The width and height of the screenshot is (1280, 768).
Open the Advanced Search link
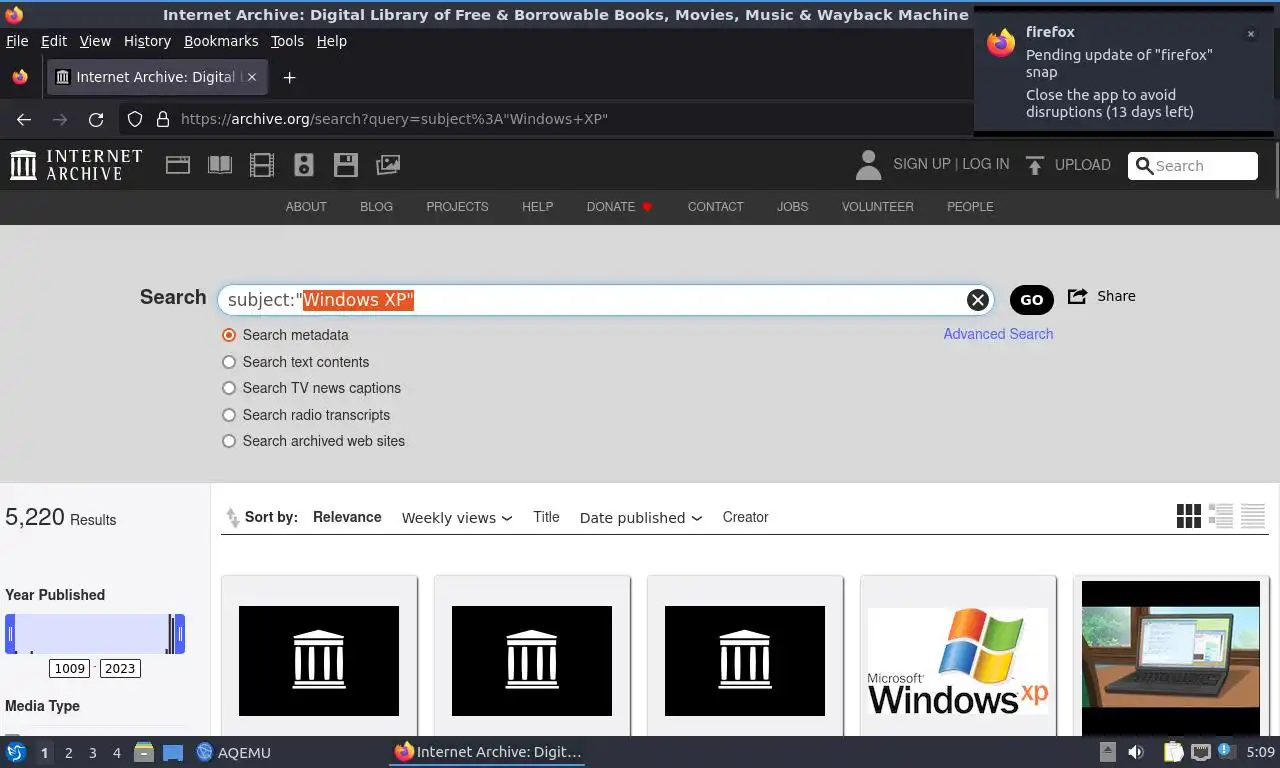tap(998, 334)
